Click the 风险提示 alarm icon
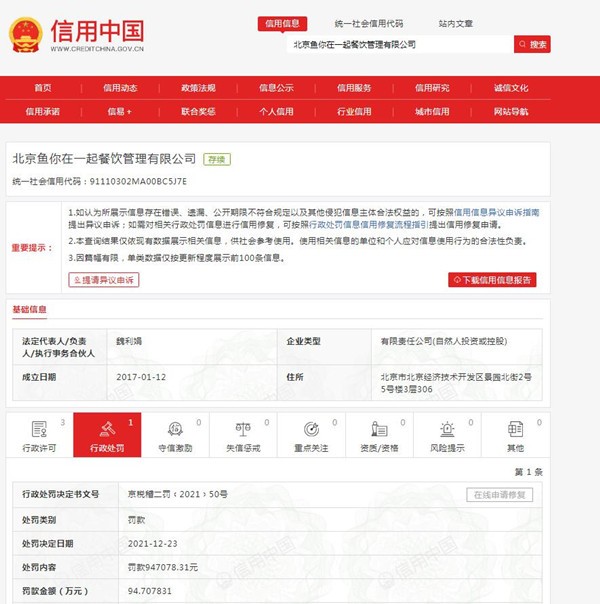 (447, 429)
